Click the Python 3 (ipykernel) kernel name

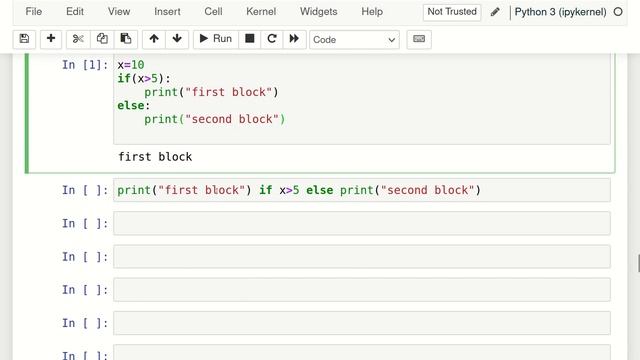coord(560,12)
